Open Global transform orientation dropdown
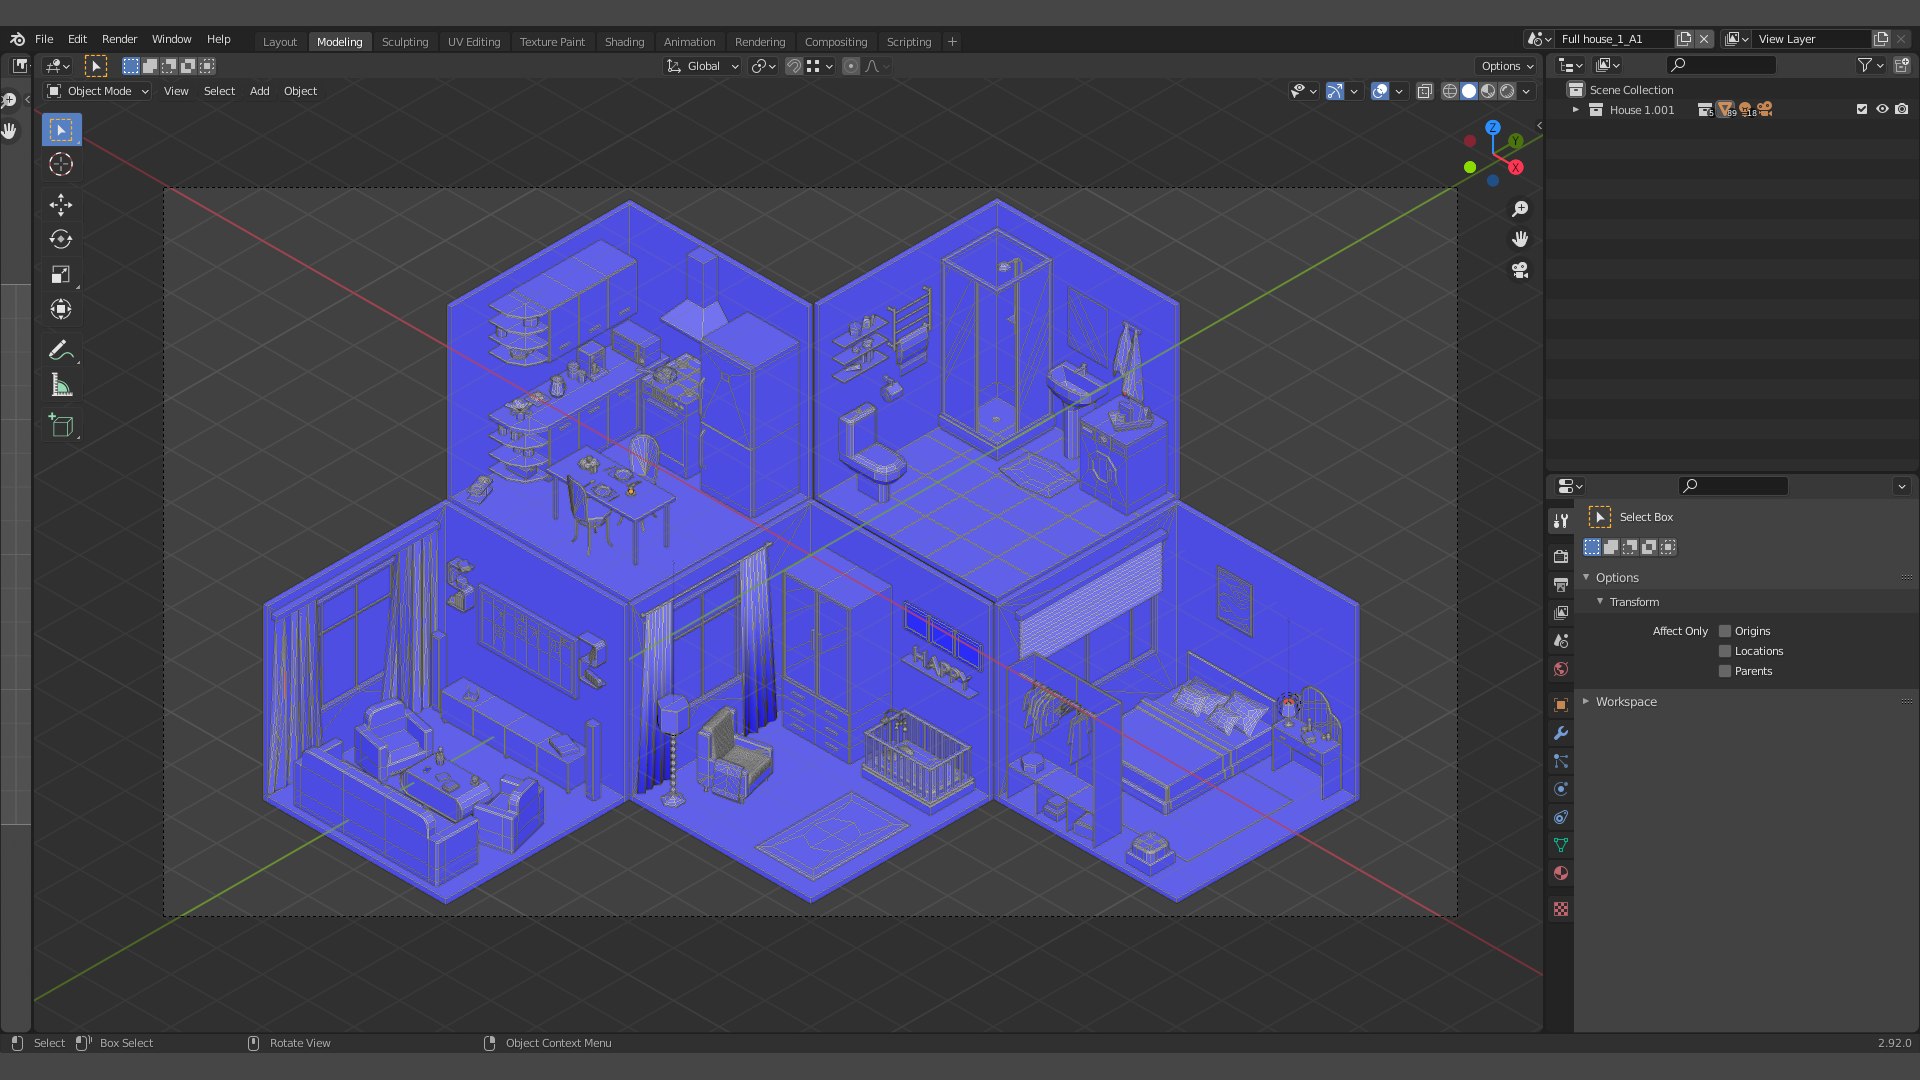1920x1080 pixels. pyautogui.click(x=703, y=66)
